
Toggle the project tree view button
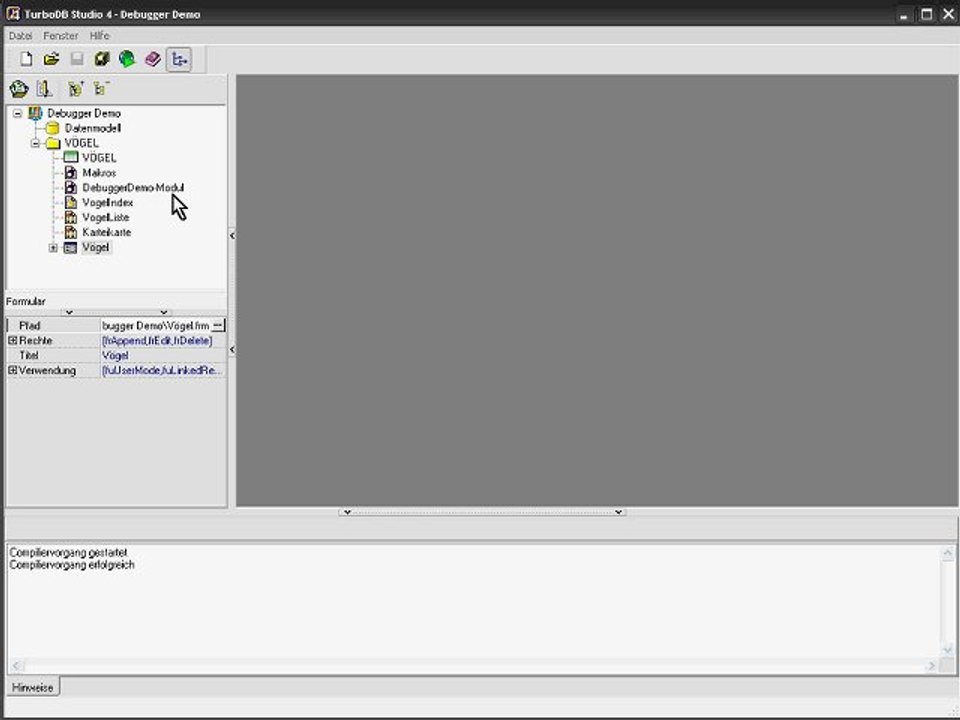(x=178, y=59)
